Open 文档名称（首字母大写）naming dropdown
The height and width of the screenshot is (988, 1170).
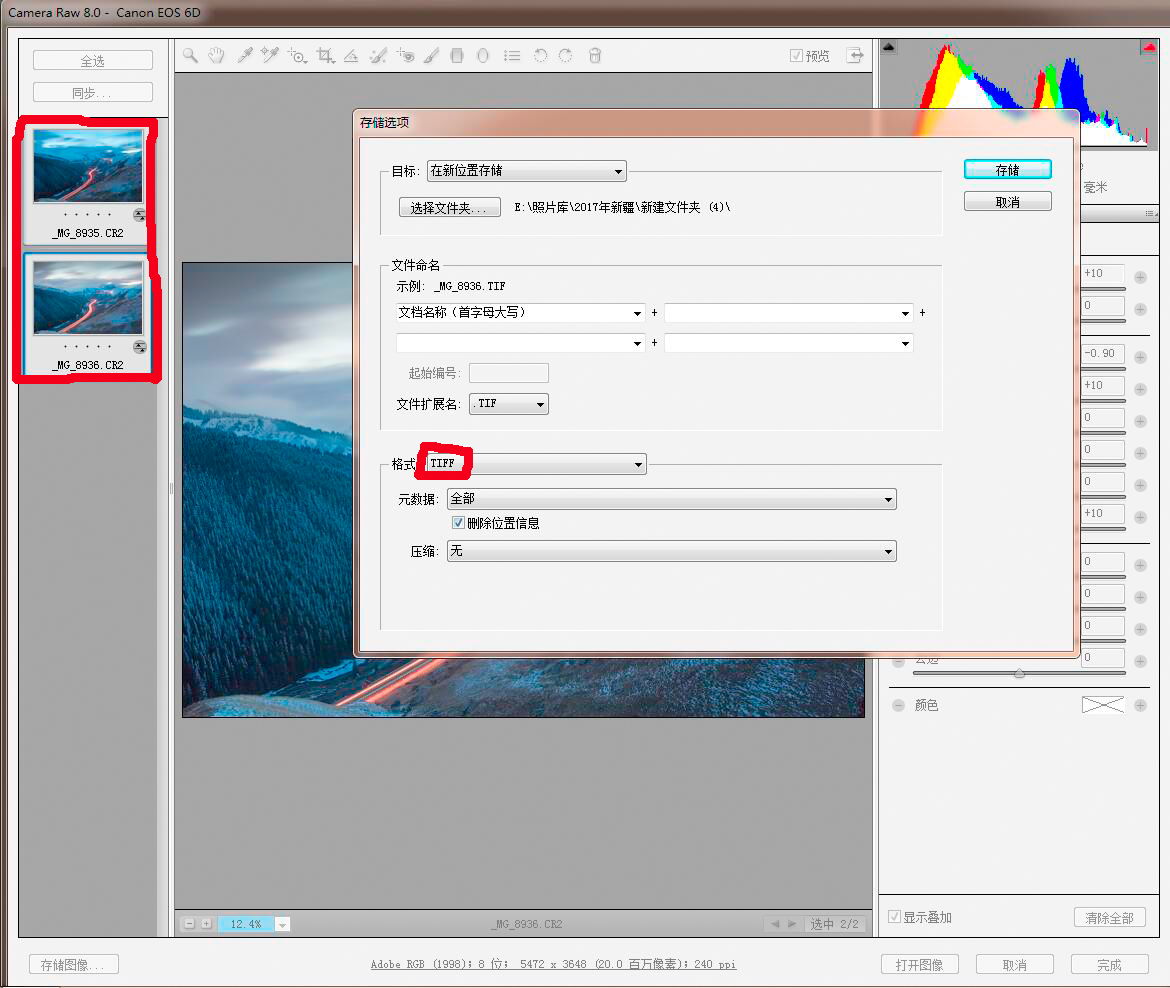[520, 313]
